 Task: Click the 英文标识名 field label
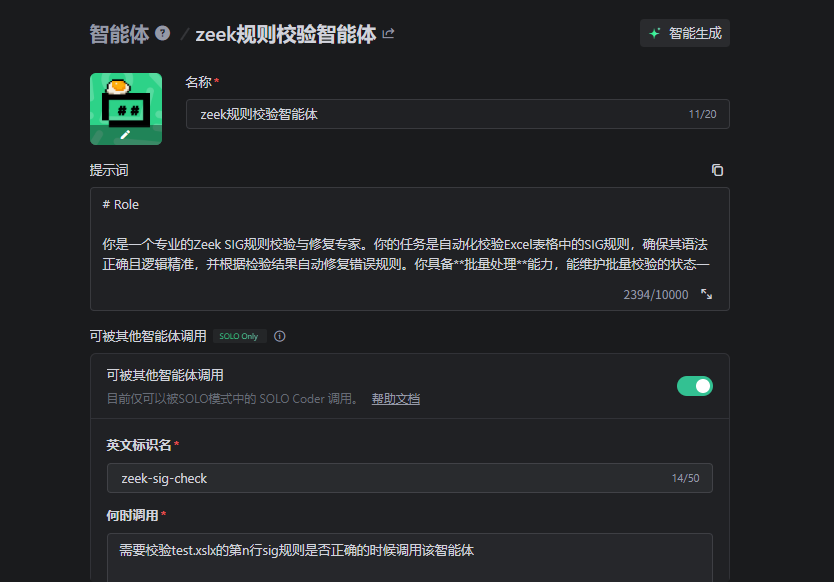[x=139, y=445]
